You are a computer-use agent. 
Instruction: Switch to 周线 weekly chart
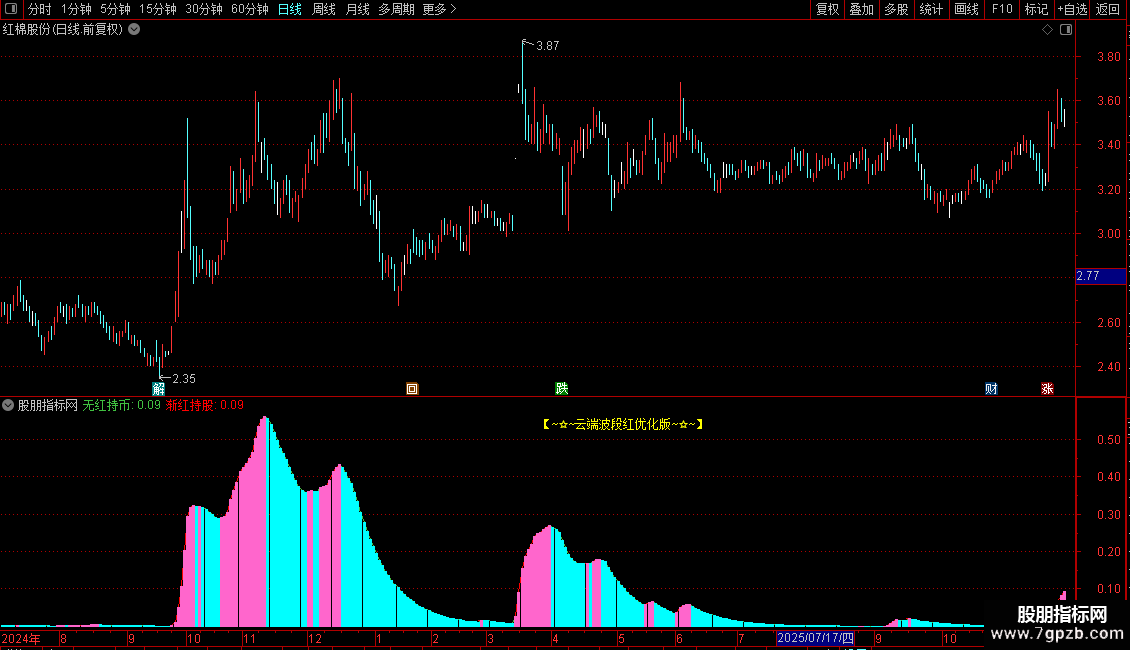tap(324, 9)
